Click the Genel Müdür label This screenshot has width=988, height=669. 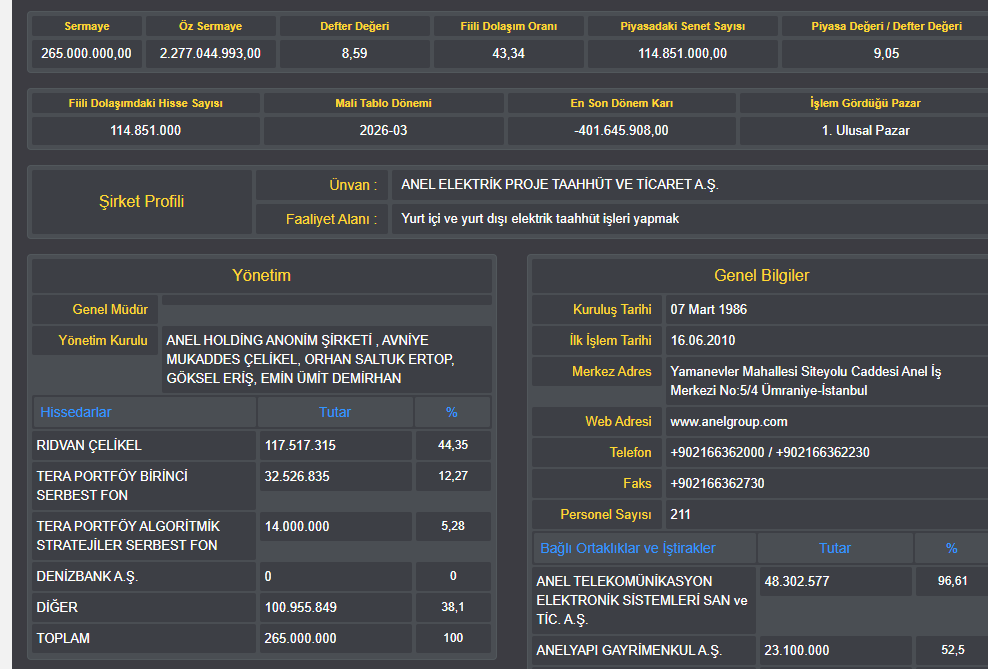point(110,309)
